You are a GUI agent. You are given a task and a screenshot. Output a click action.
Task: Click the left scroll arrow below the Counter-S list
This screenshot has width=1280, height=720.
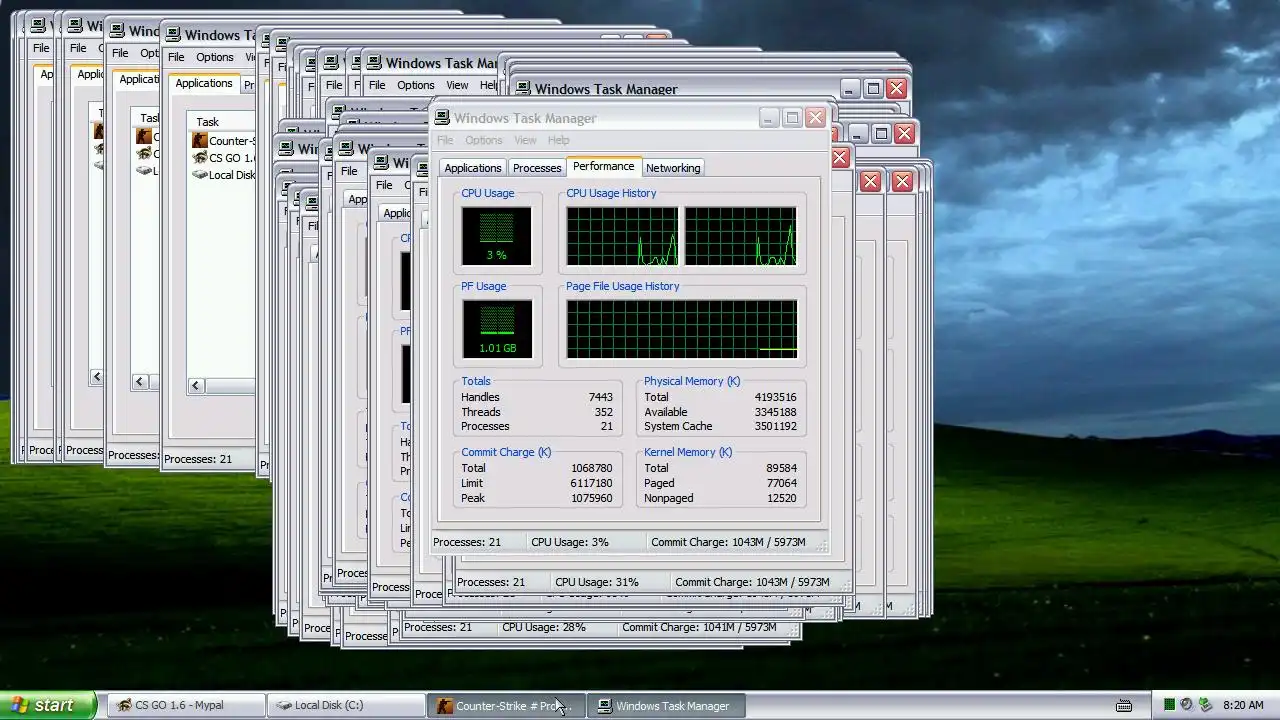click(196, 385)
